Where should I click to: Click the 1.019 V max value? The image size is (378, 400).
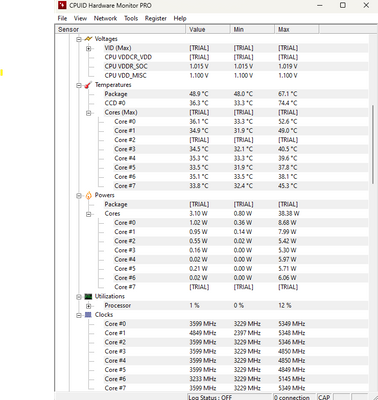[288, 66]
